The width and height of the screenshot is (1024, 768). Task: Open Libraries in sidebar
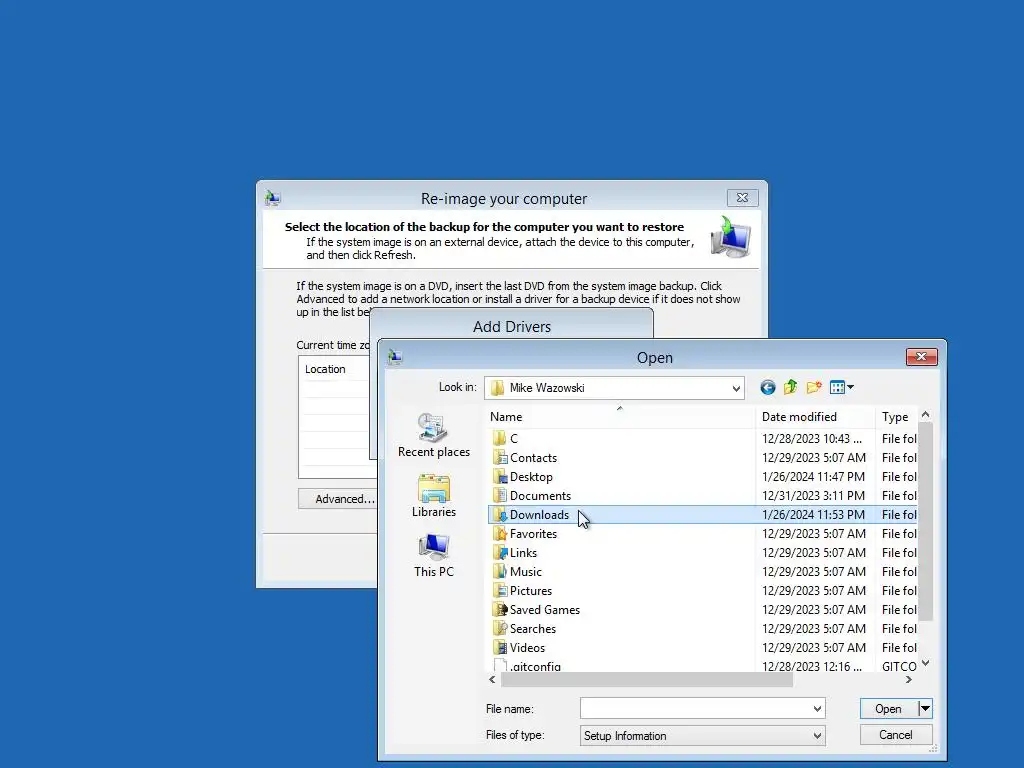434,496
